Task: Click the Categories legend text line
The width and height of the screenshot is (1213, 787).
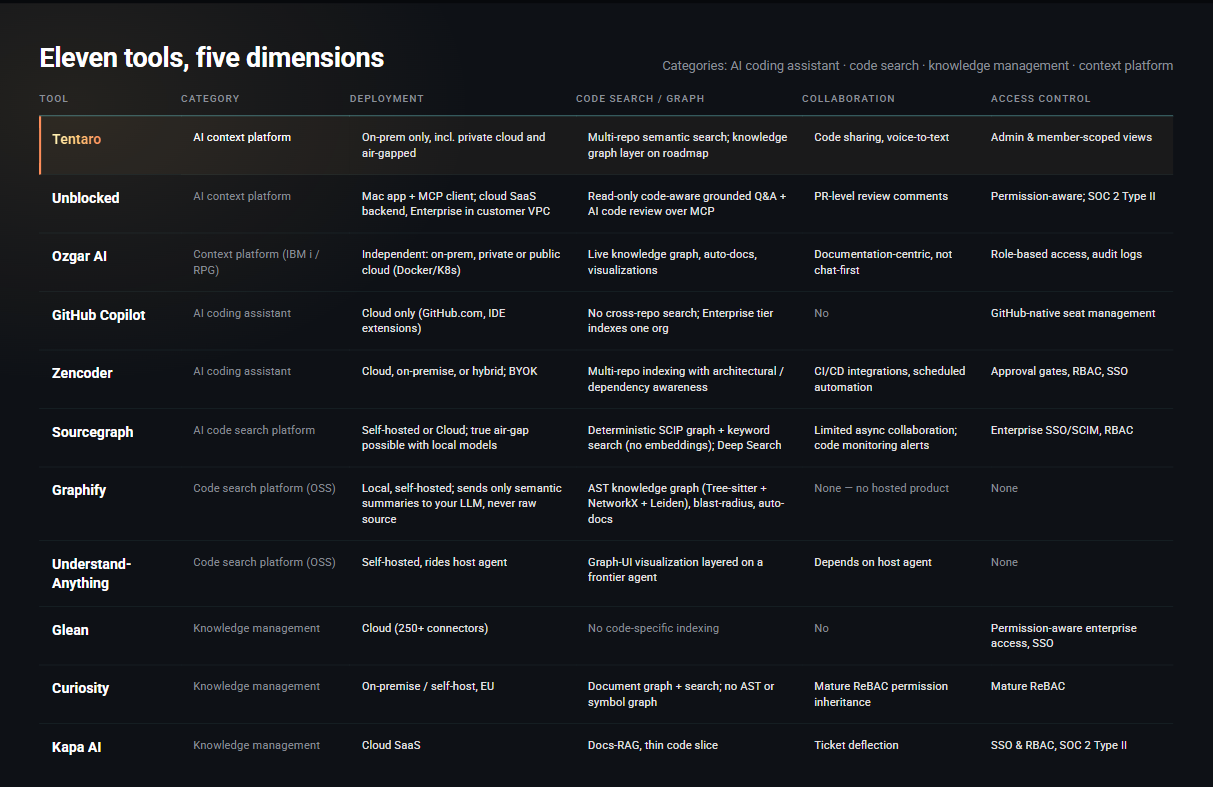Action: [917, 66]
